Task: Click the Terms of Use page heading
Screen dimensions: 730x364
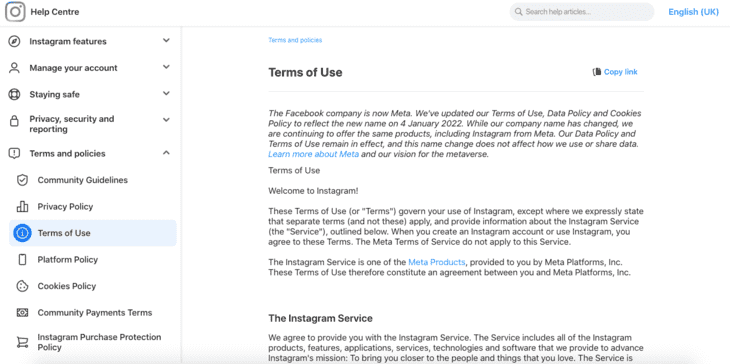Action: (x=305, y=73)
